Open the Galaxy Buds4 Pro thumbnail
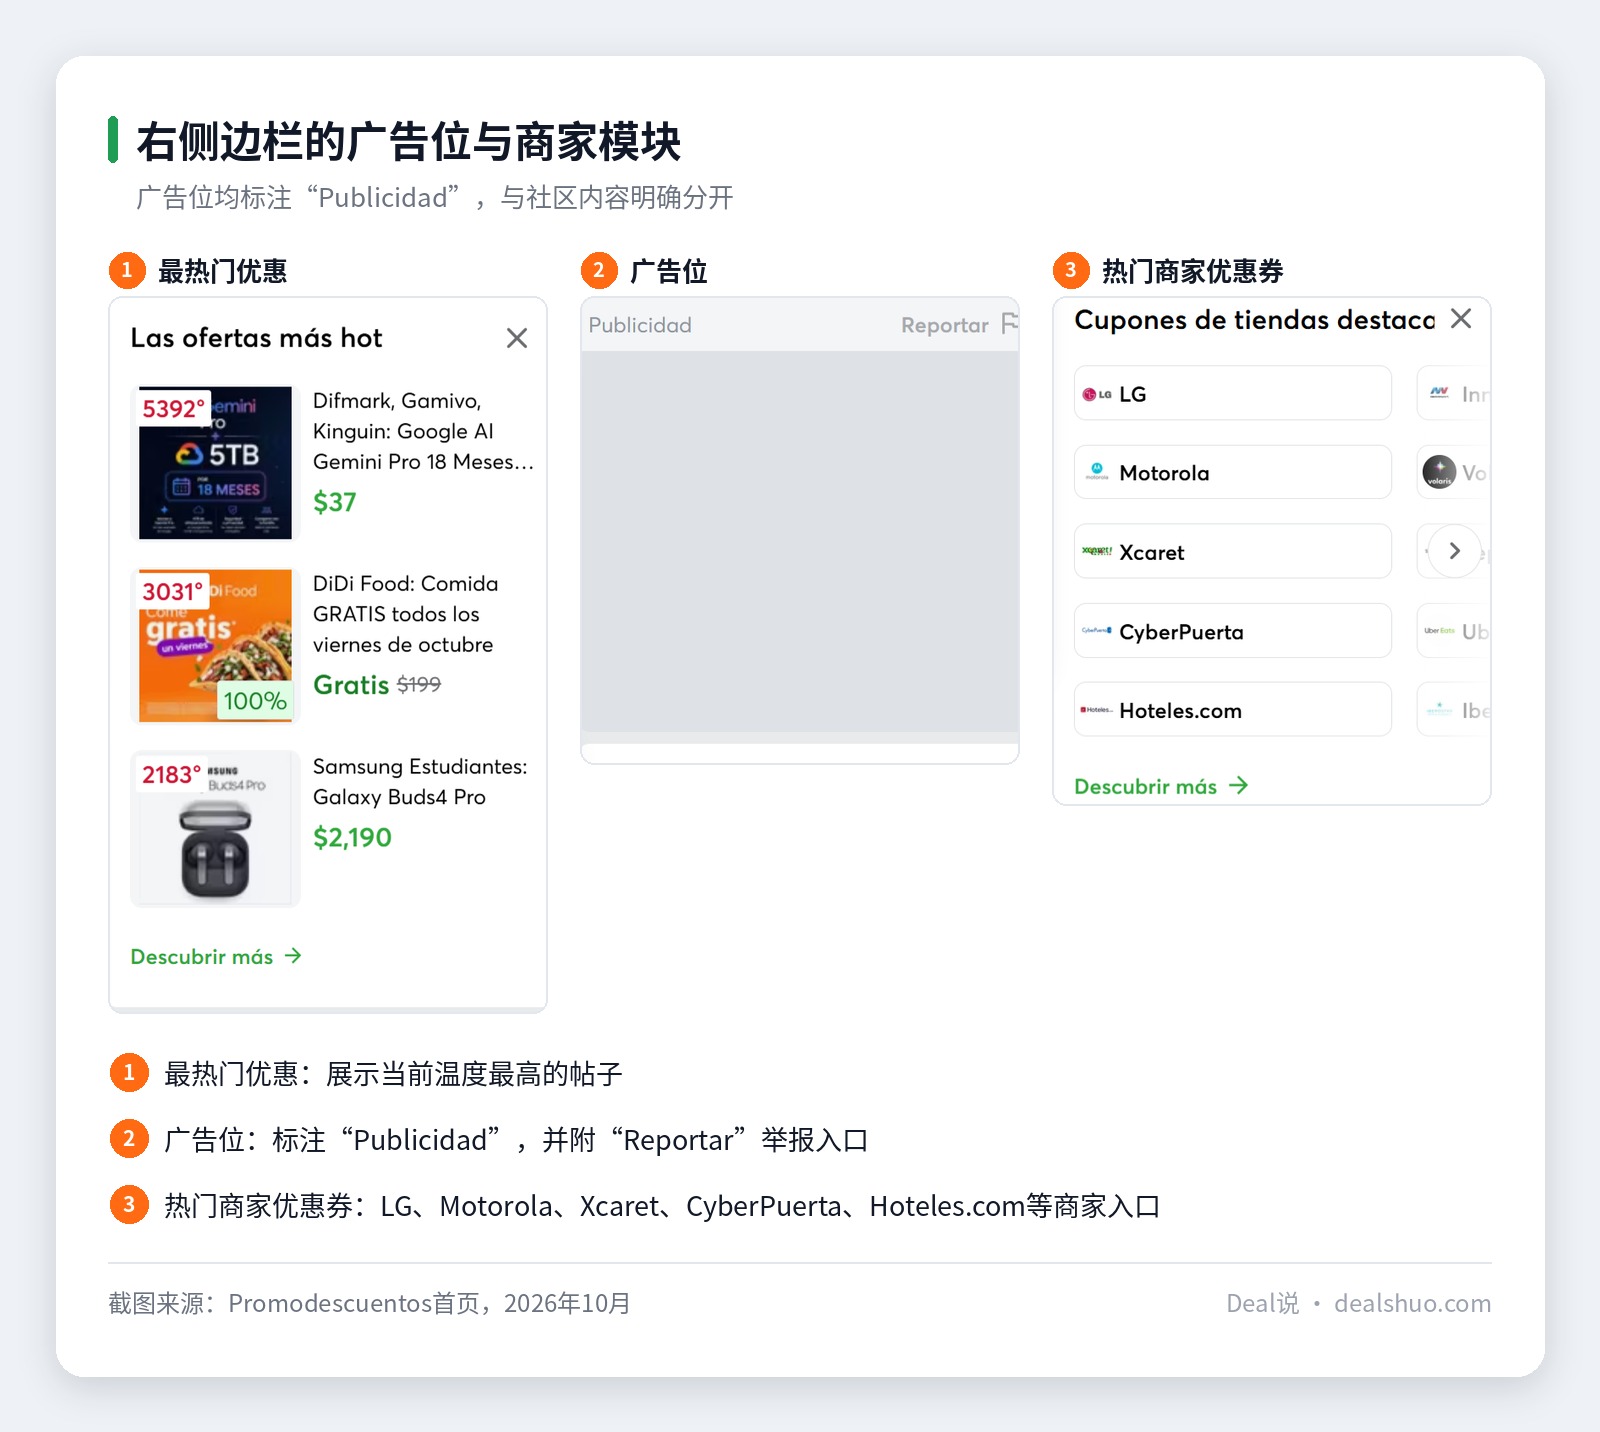Screen dimensions: 1600x1432 (x=215, y=828)
